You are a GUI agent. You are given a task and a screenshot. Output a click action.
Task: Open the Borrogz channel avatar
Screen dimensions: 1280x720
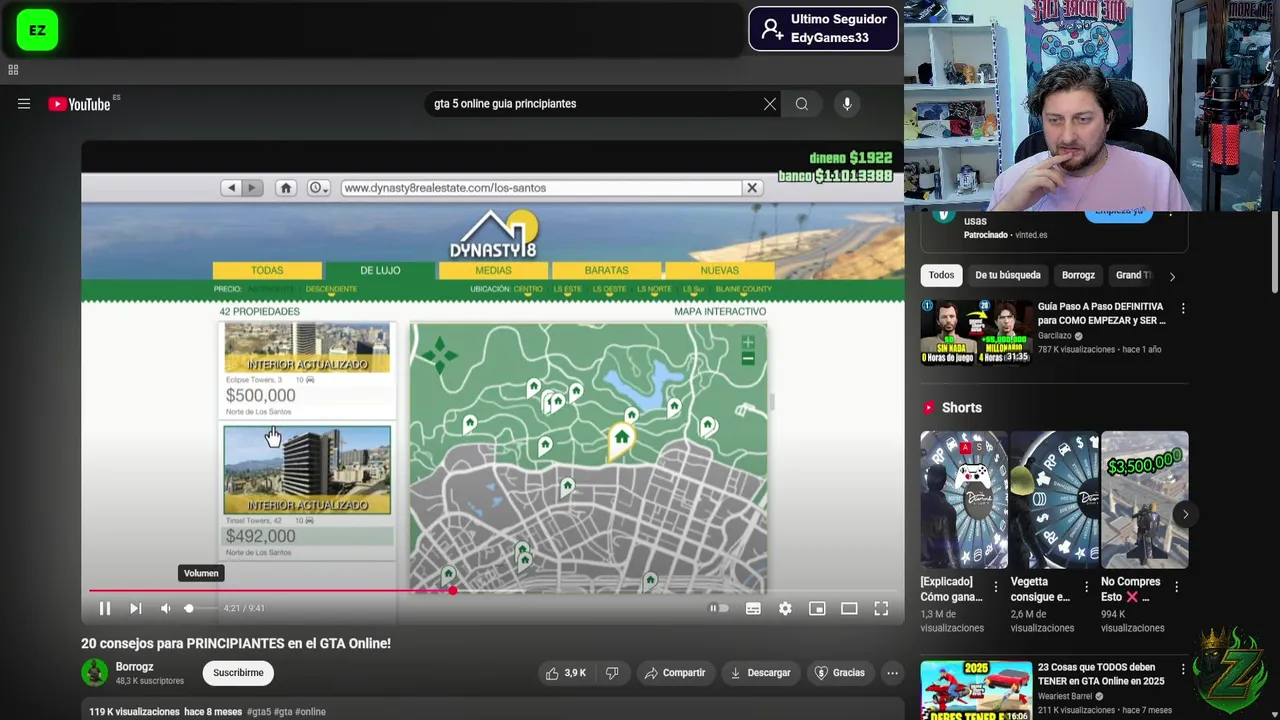point(95,672)
